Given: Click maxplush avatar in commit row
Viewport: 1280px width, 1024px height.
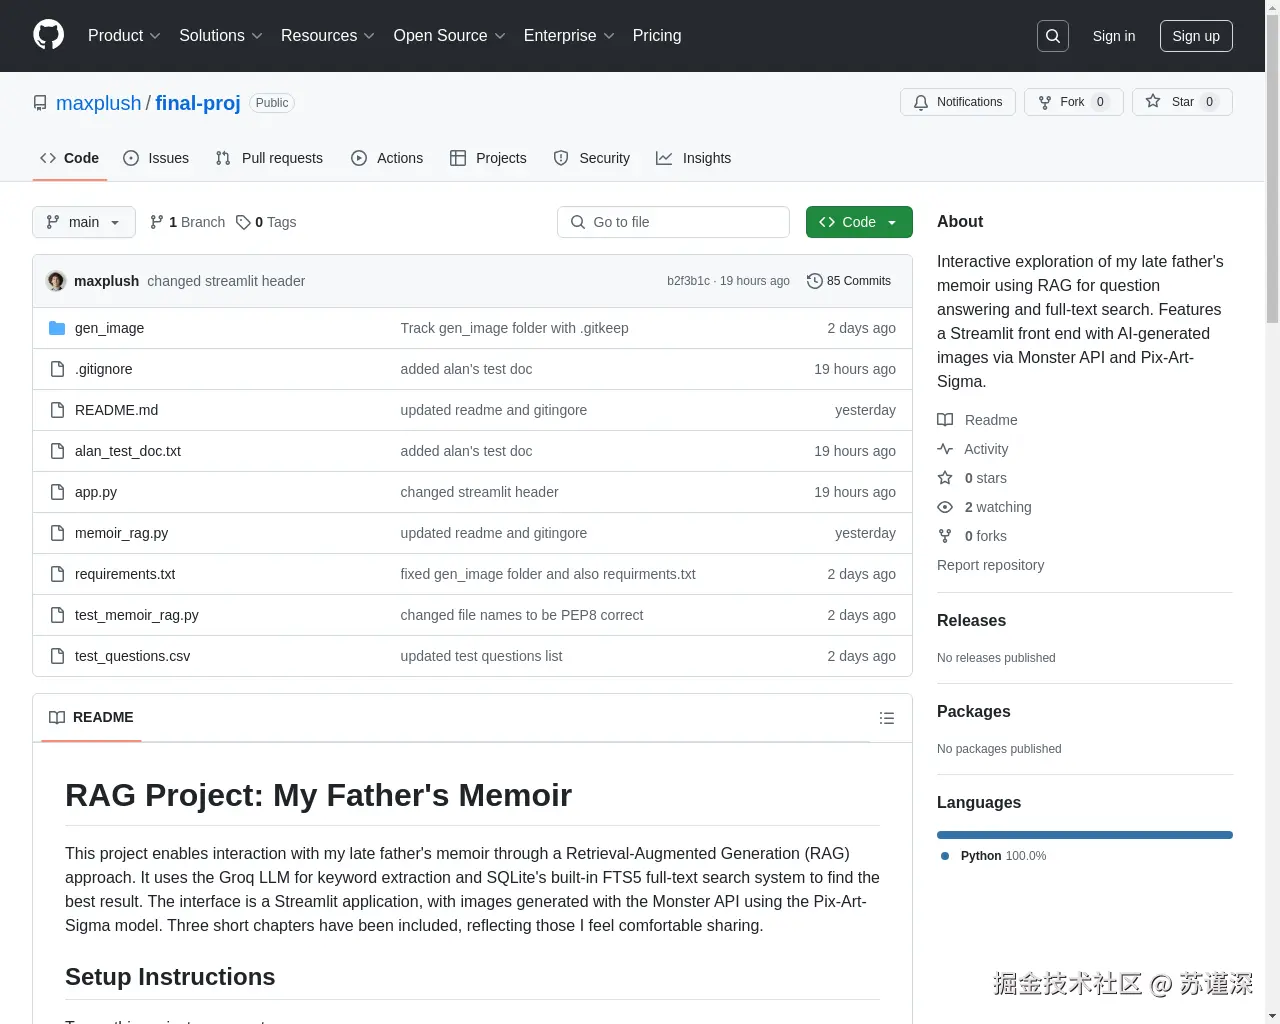Looking at the screenshot, I should pyautogui.click(x=56, y=281).
